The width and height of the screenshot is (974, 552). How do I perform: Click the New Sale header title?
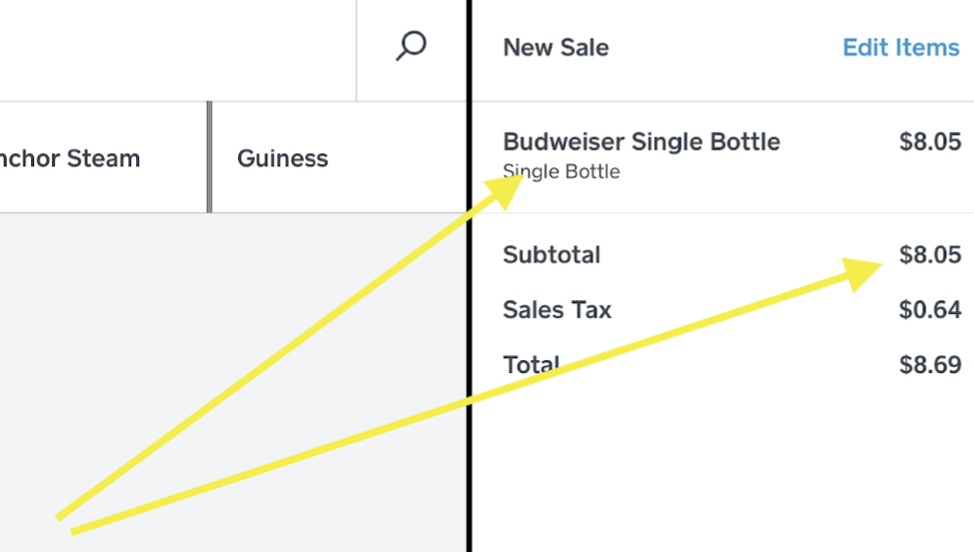coord(555,47)
